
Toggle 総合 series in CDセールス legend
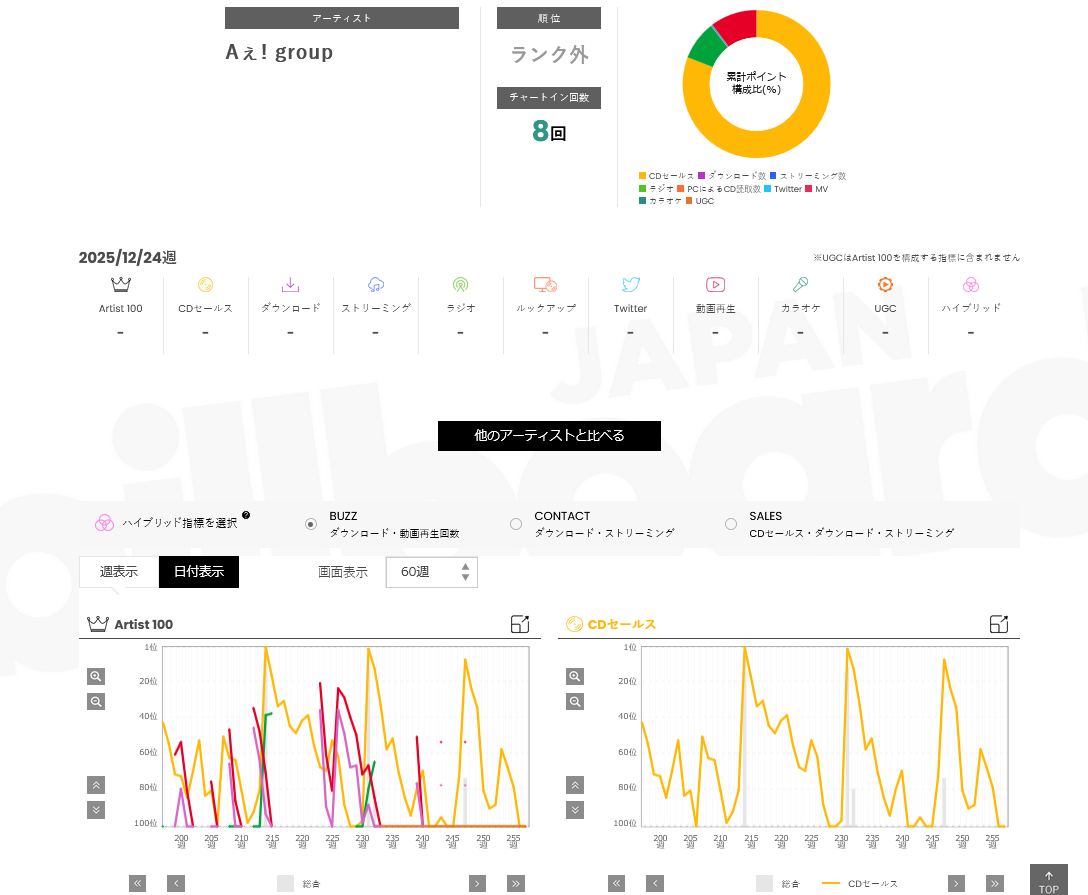[x=778, y=883]
